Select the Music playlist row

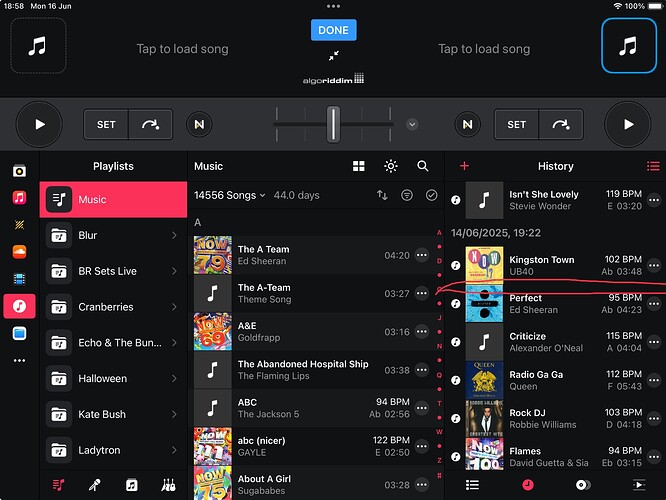113,200
